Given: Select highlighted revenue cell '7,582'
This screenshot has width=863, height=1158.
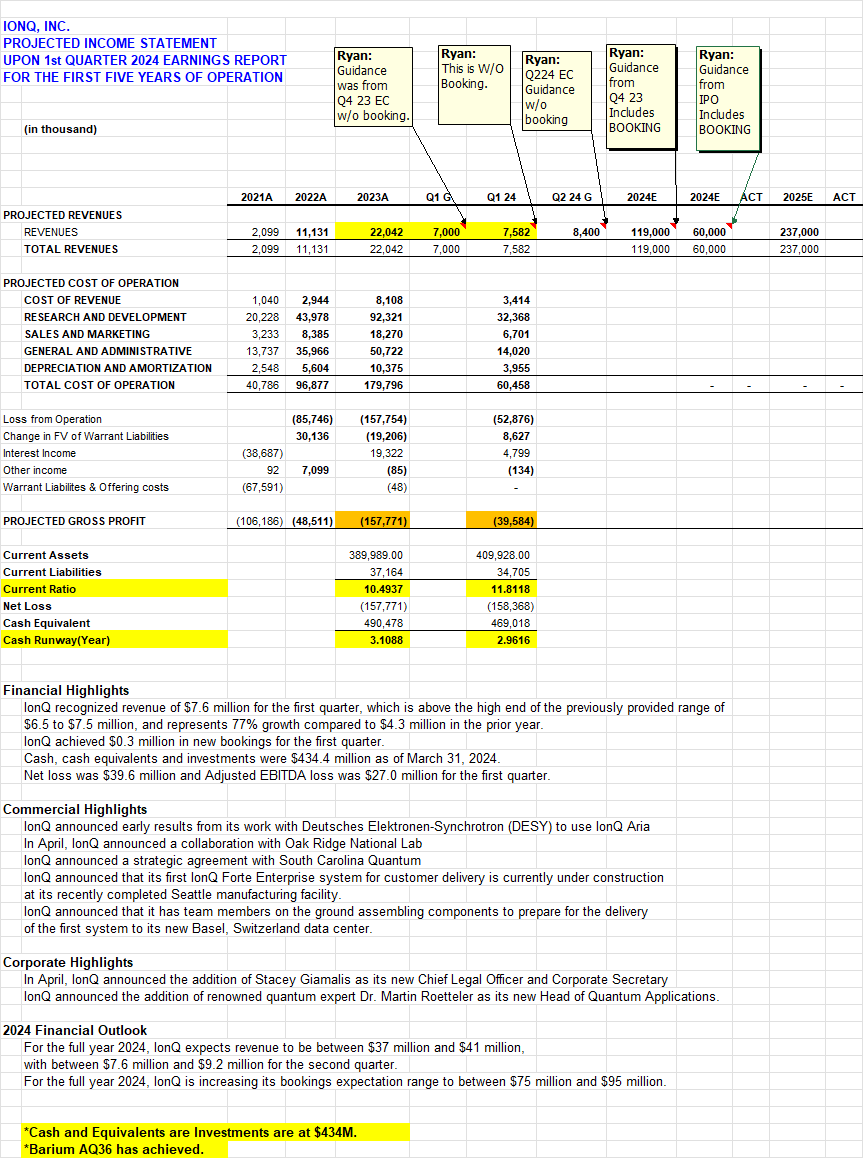Looking at the screenshot, I should pyautogui.click(x=501, y=232).
